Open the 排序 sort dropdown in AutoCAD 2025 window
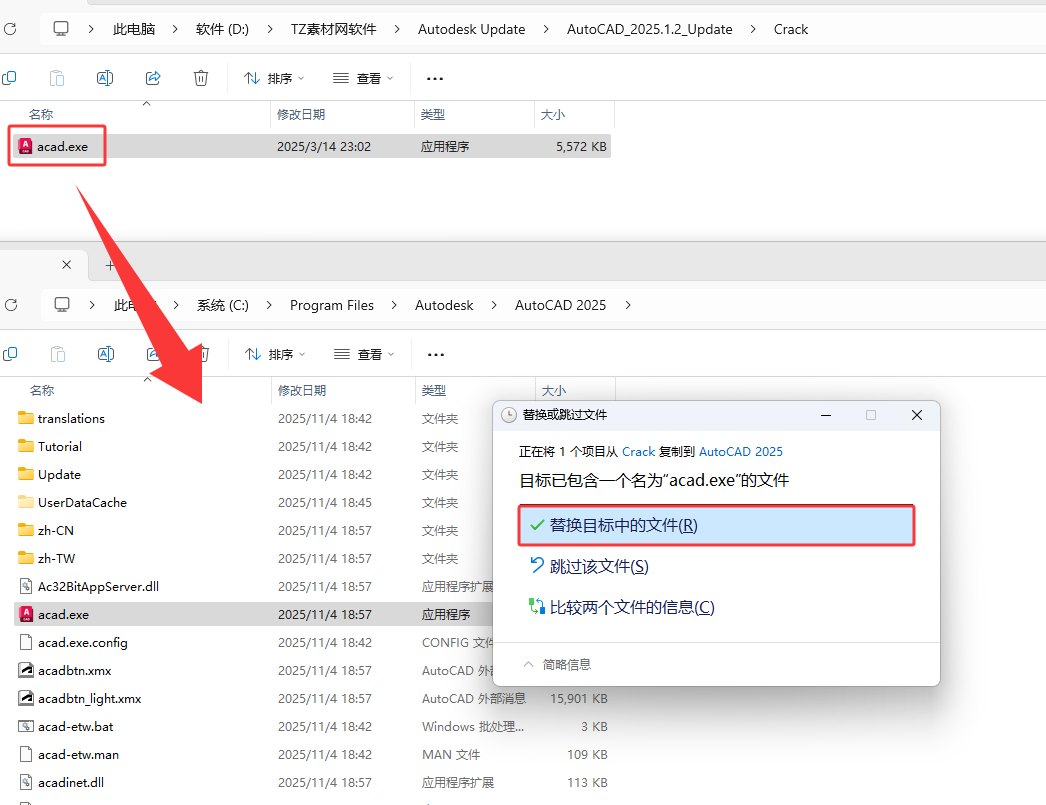The width and height of the screenshot is (1046, 805). pyautogui.click(x=275, y=355)
